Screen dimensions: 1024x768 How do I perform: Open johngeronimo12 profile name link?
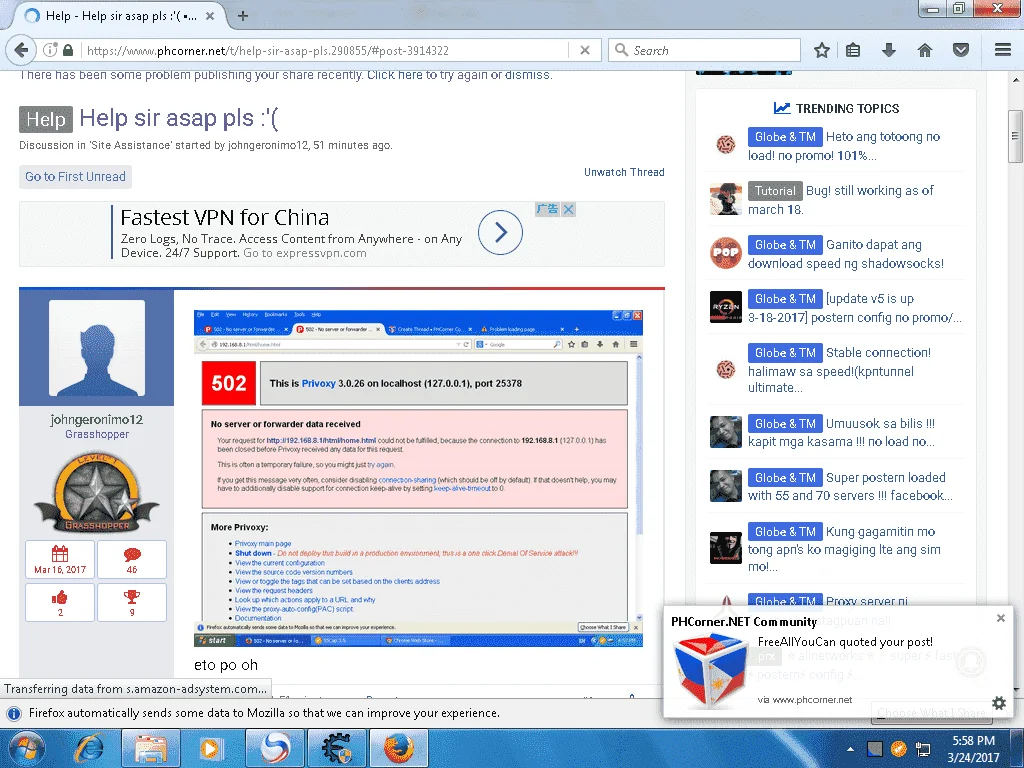point(97,419)
